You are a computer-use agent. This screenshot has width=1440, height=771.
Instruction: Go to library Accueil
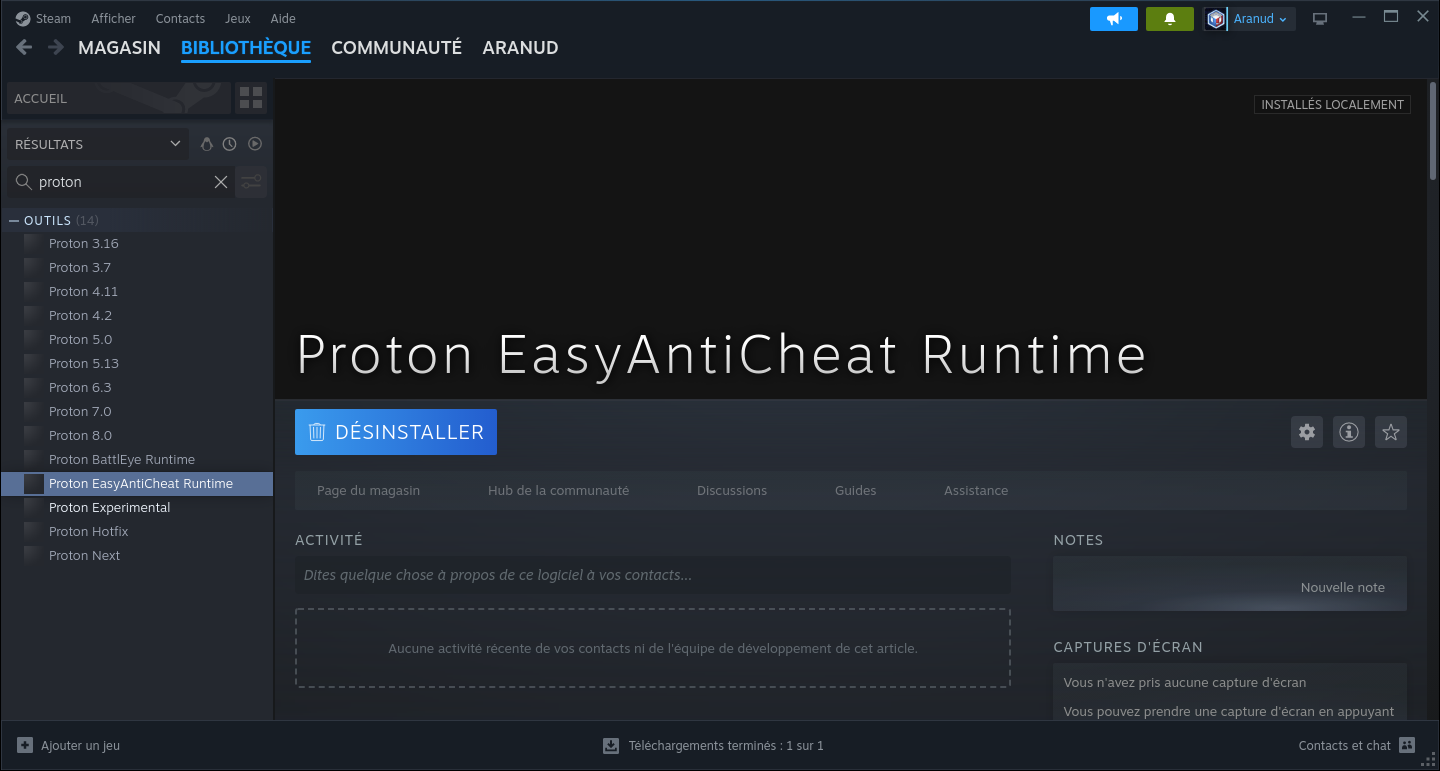tap(119, 98)
